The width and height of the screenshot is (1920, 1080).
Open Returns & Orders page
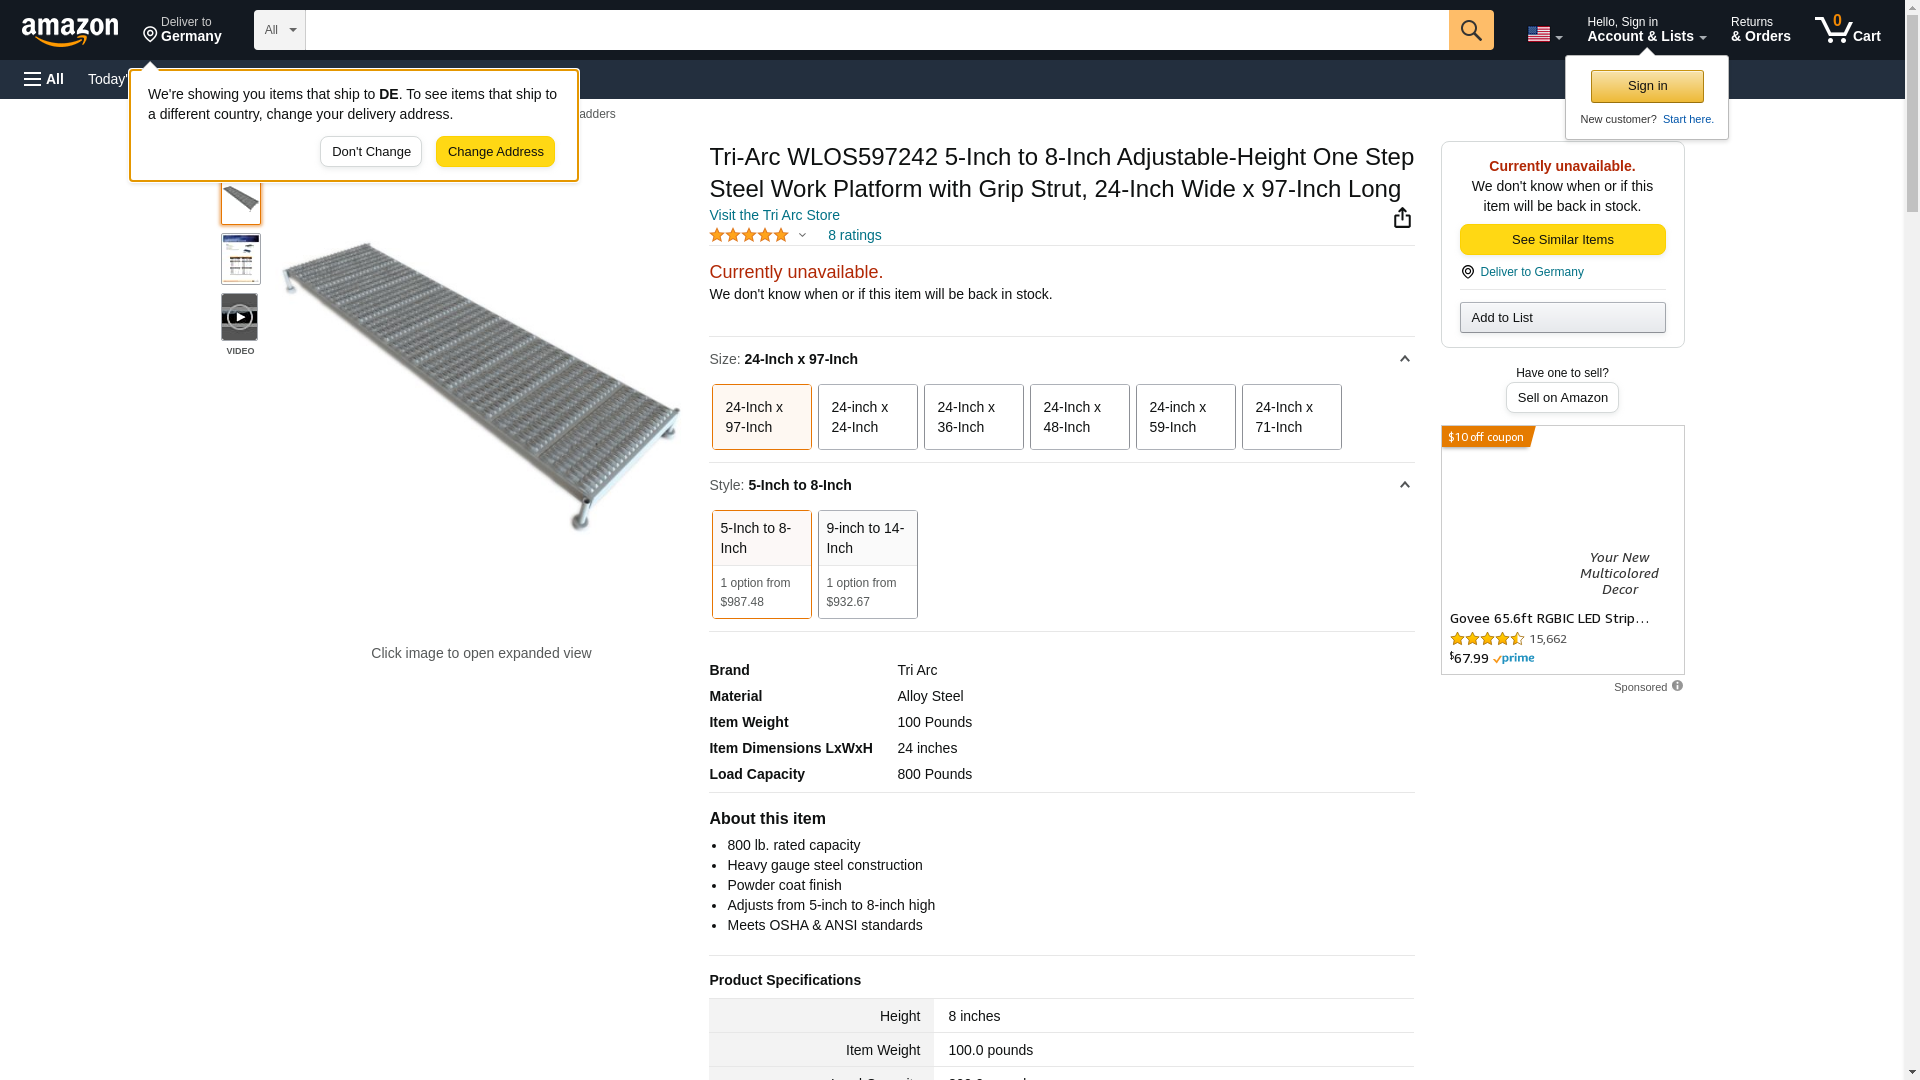1760,30
